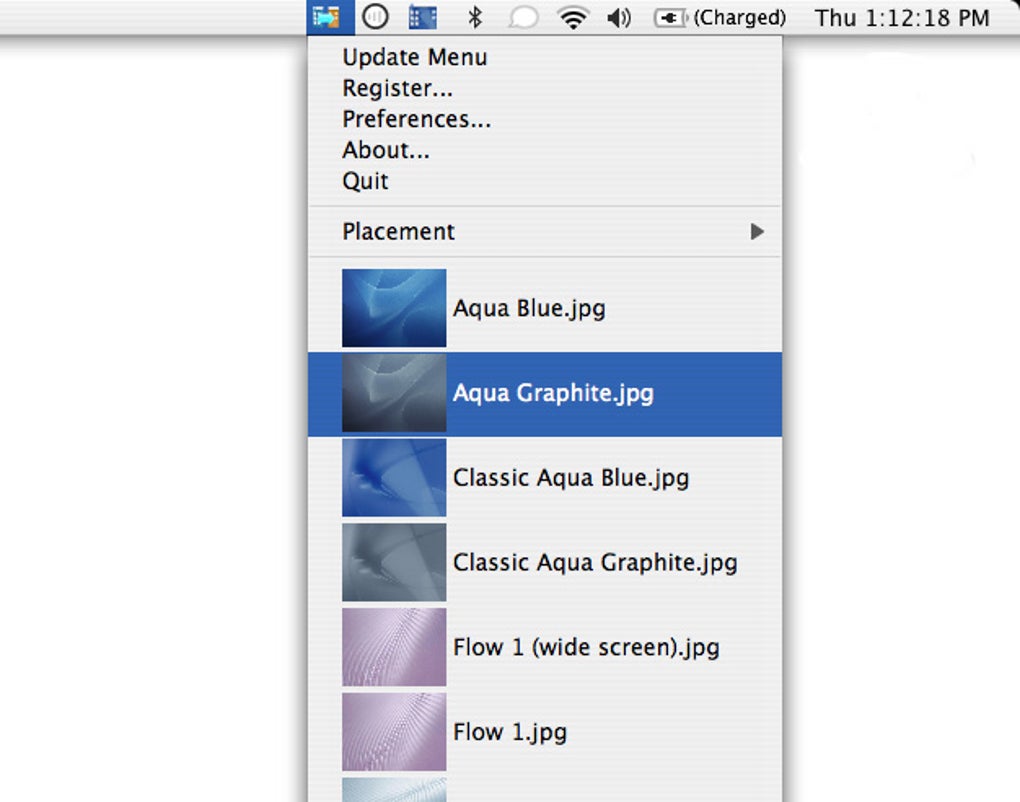Click the battery Charged indicator
Screen dimensions: 1020x802
(720, 18)
